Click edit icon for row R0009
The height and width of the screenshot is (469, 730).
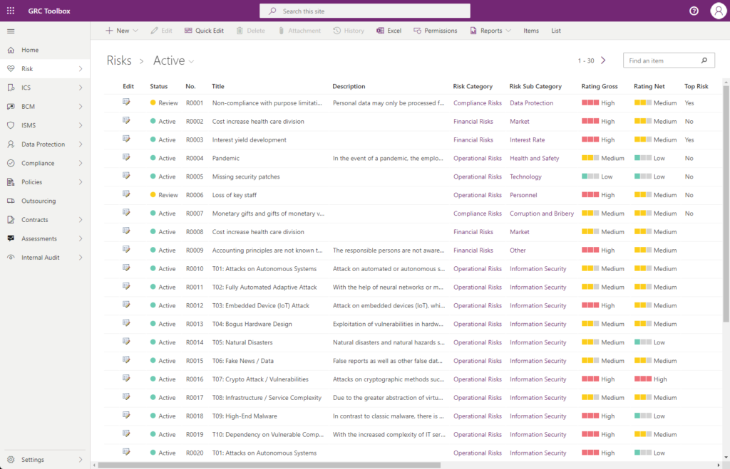click(x=126, y=250)
